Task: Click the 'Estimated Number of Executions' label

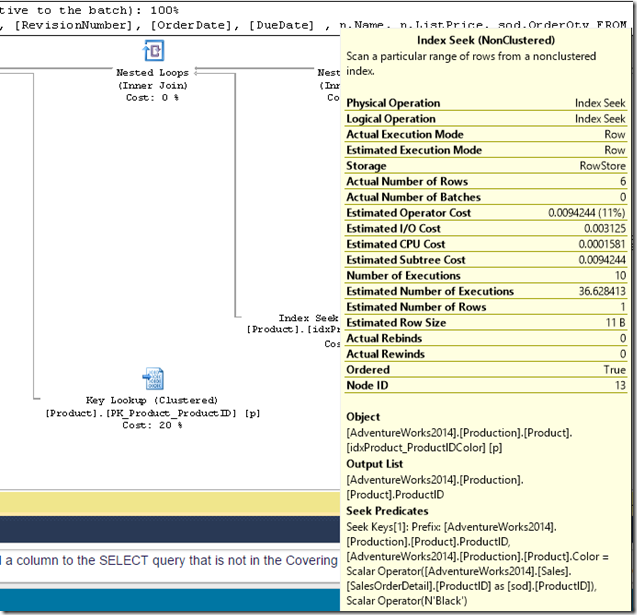Action: point(430,291)
